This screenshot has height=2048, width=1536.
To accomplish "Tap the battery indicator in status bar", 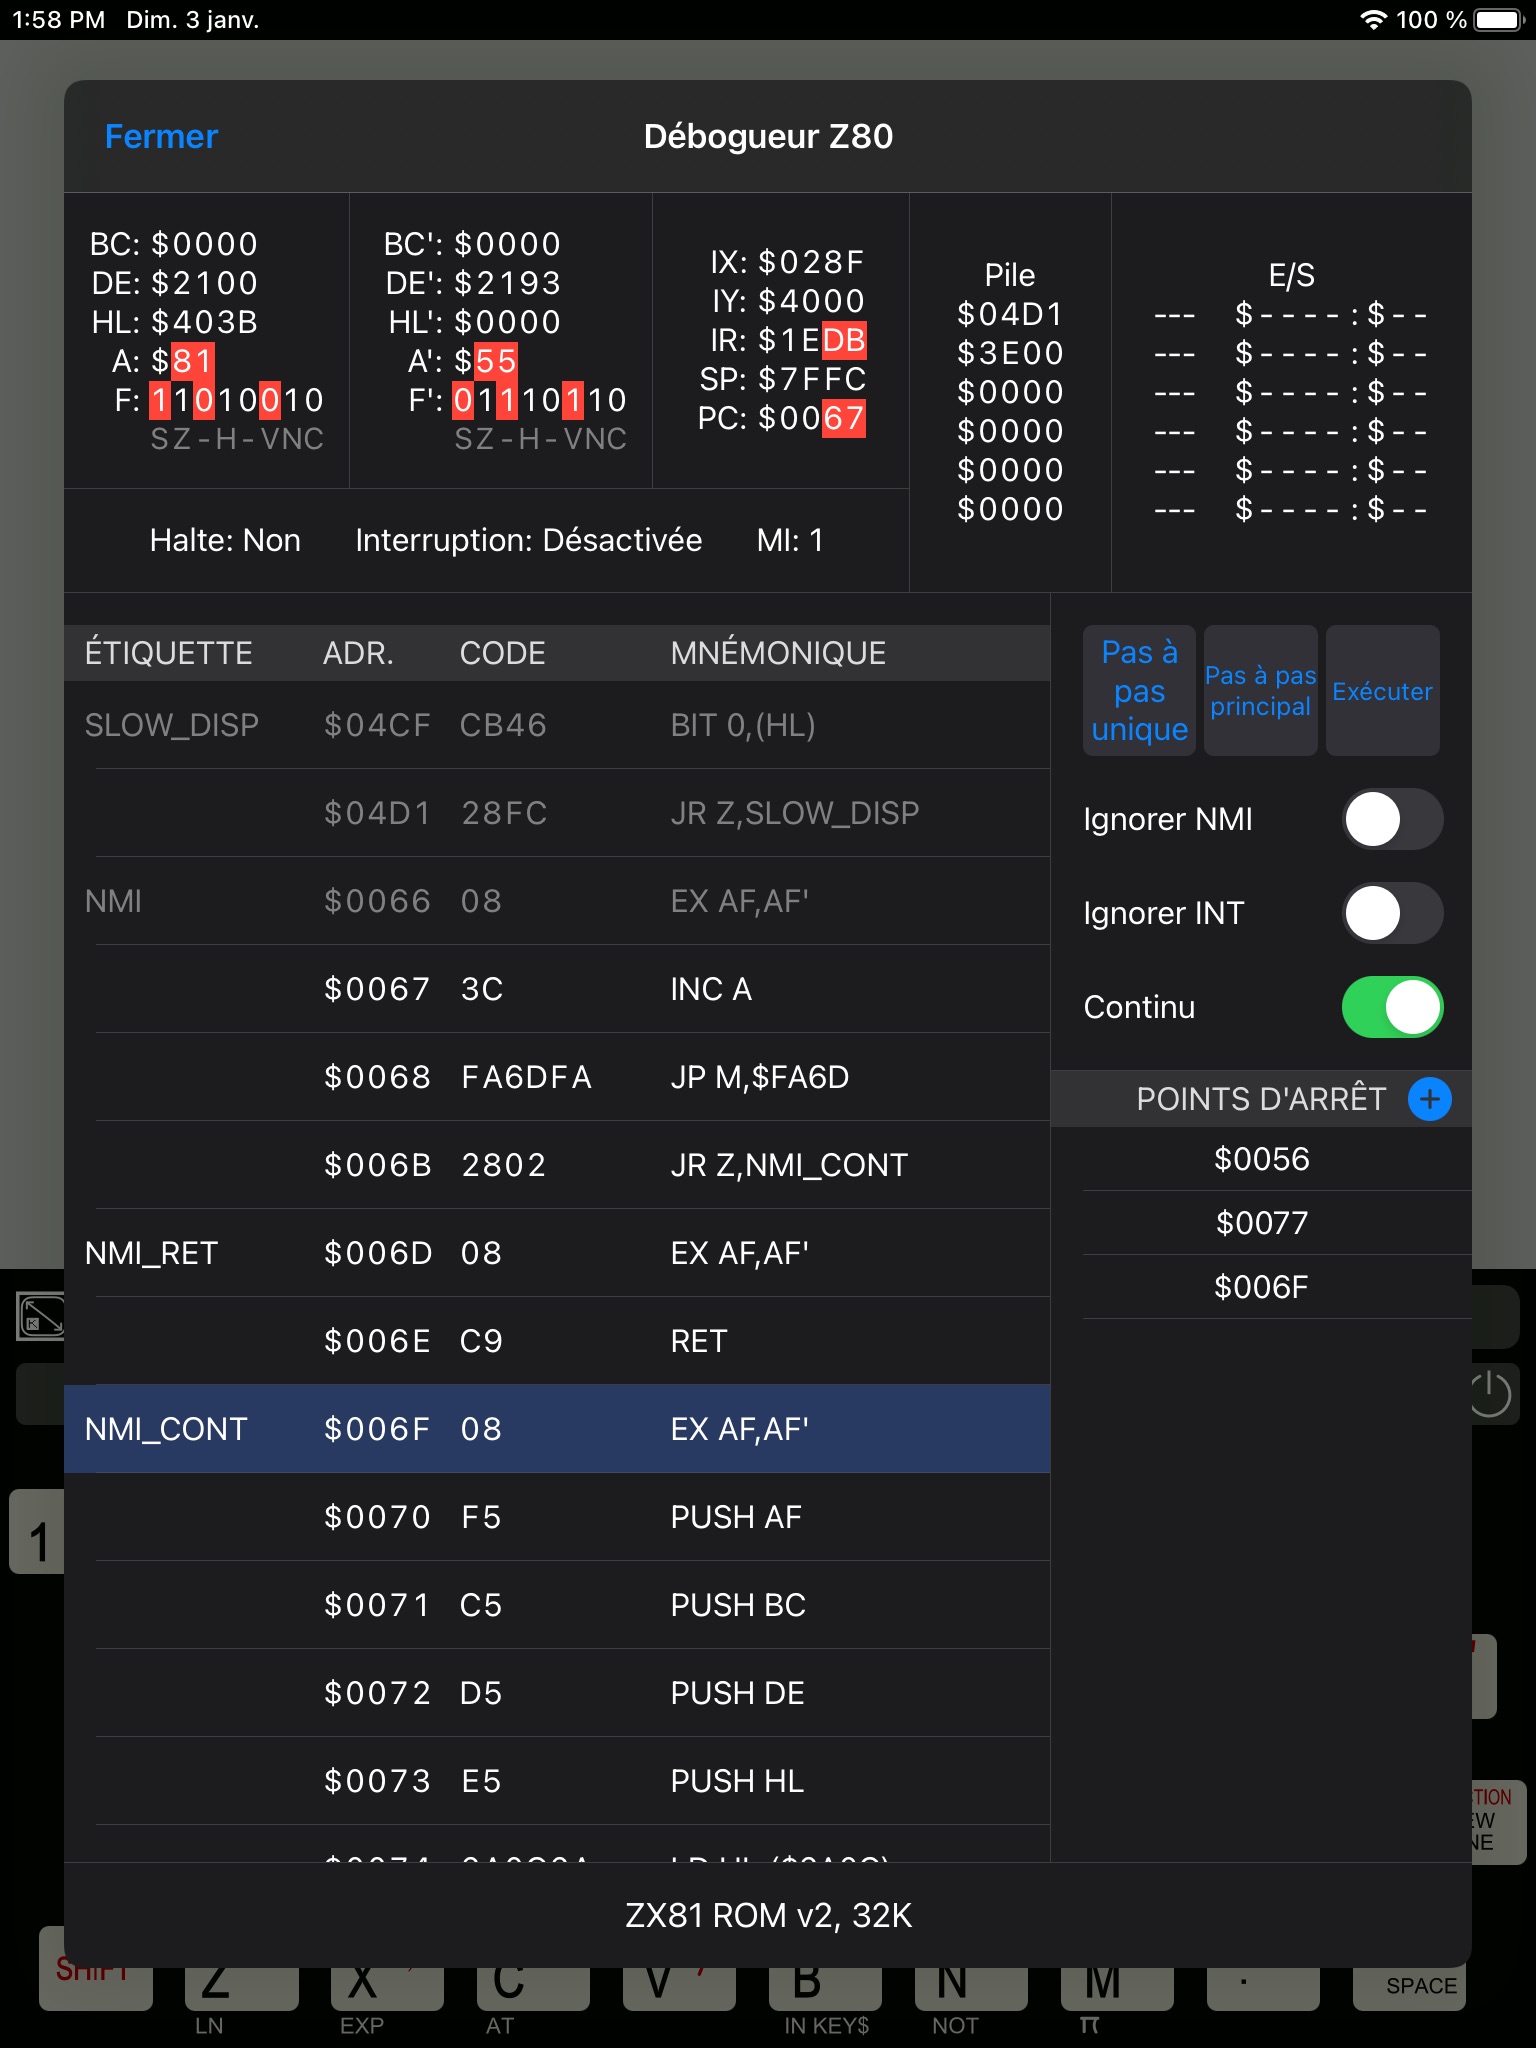I will pyautogui.click(x=1498, y=20).
